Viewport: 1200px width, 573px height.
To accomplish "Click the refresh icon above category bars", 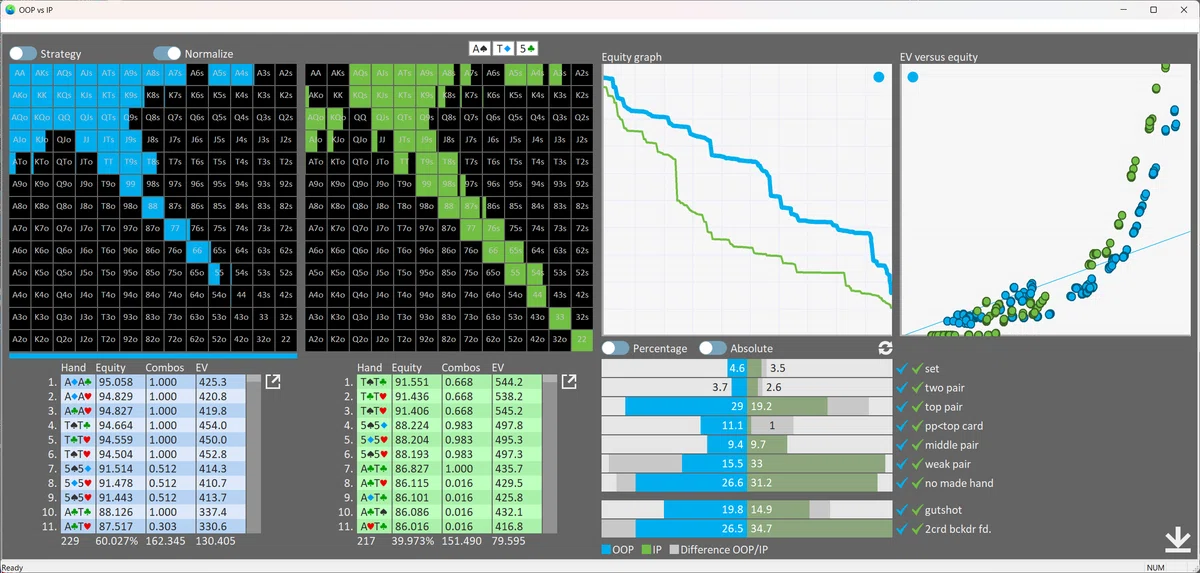I will point(884,348).
